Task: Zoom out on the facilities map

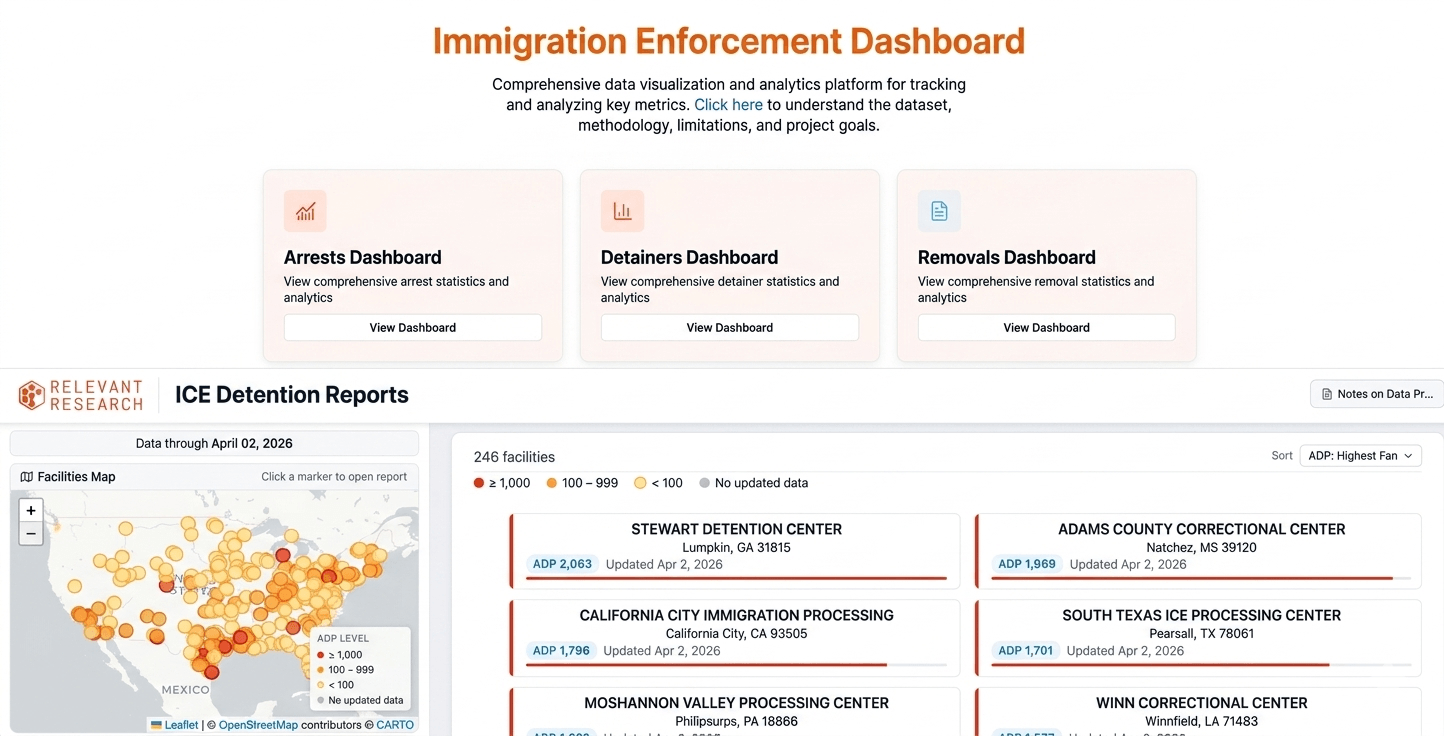Action: (31, 534)
